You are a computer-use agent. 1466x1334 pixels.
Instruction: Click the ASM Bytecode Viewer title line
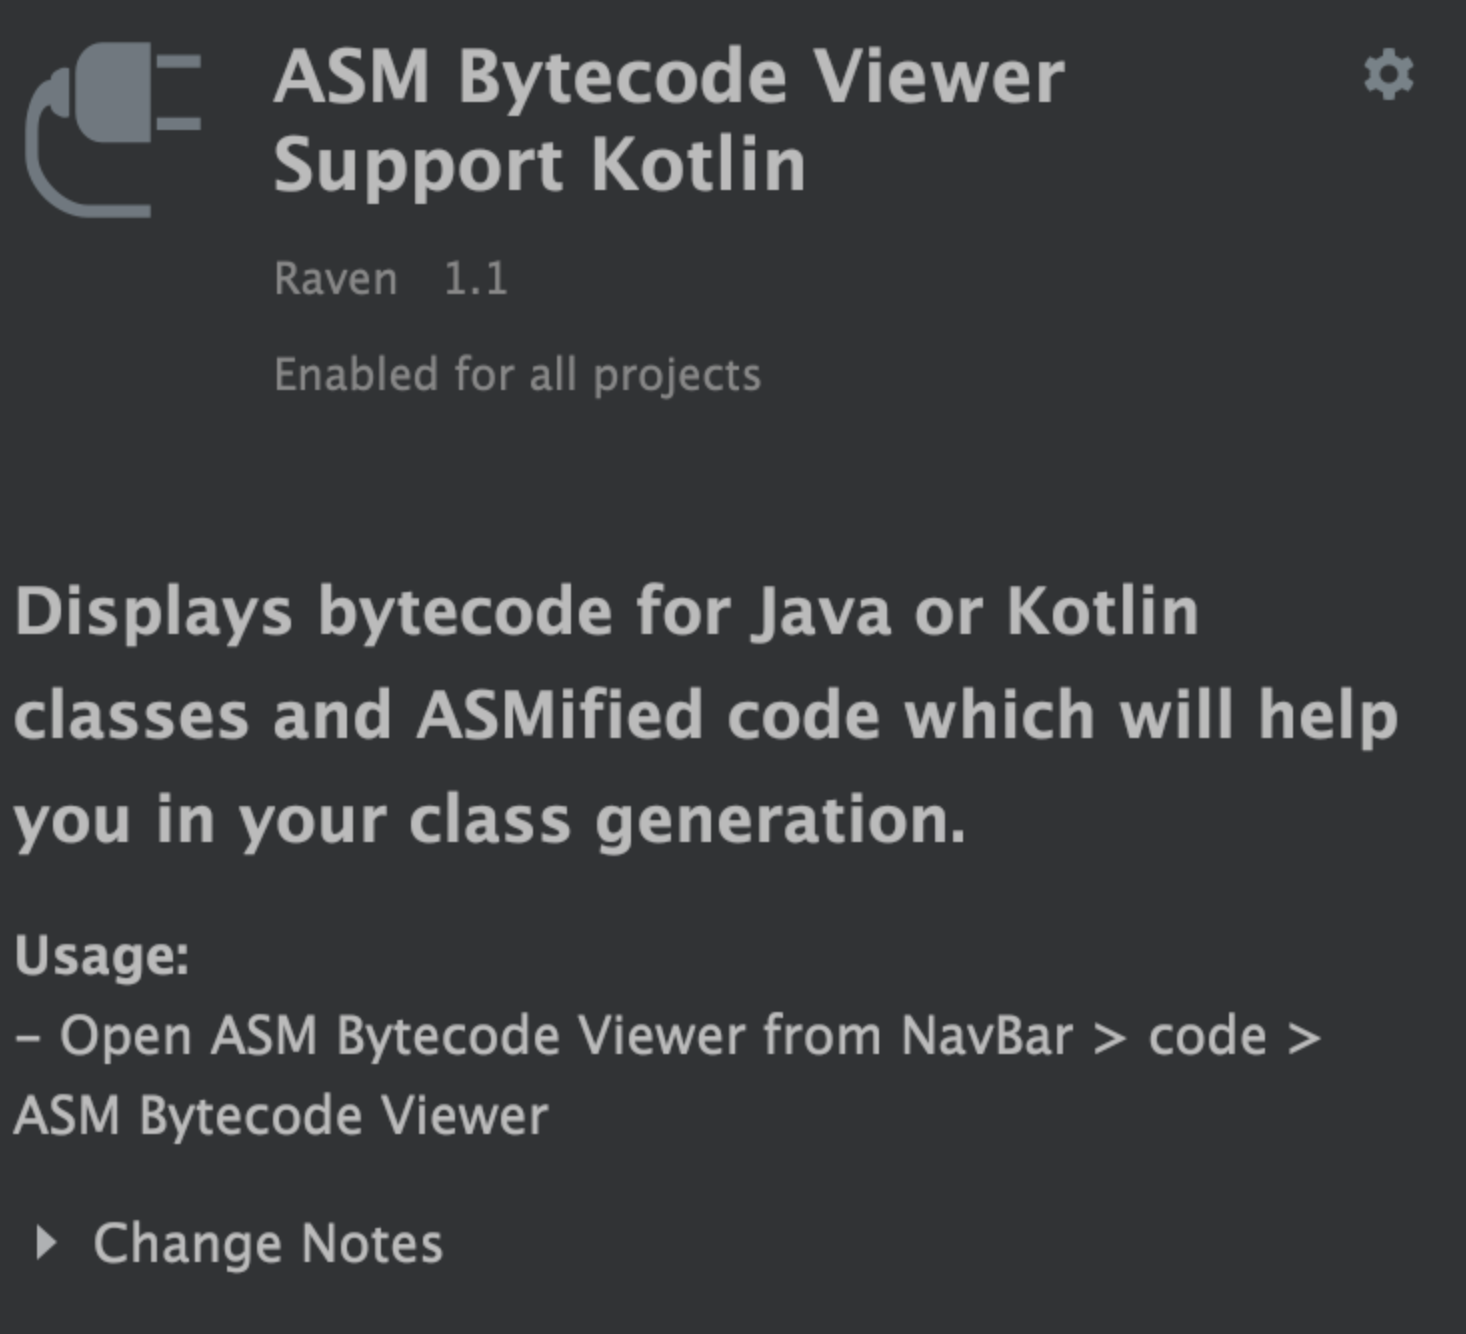(669, 77)
